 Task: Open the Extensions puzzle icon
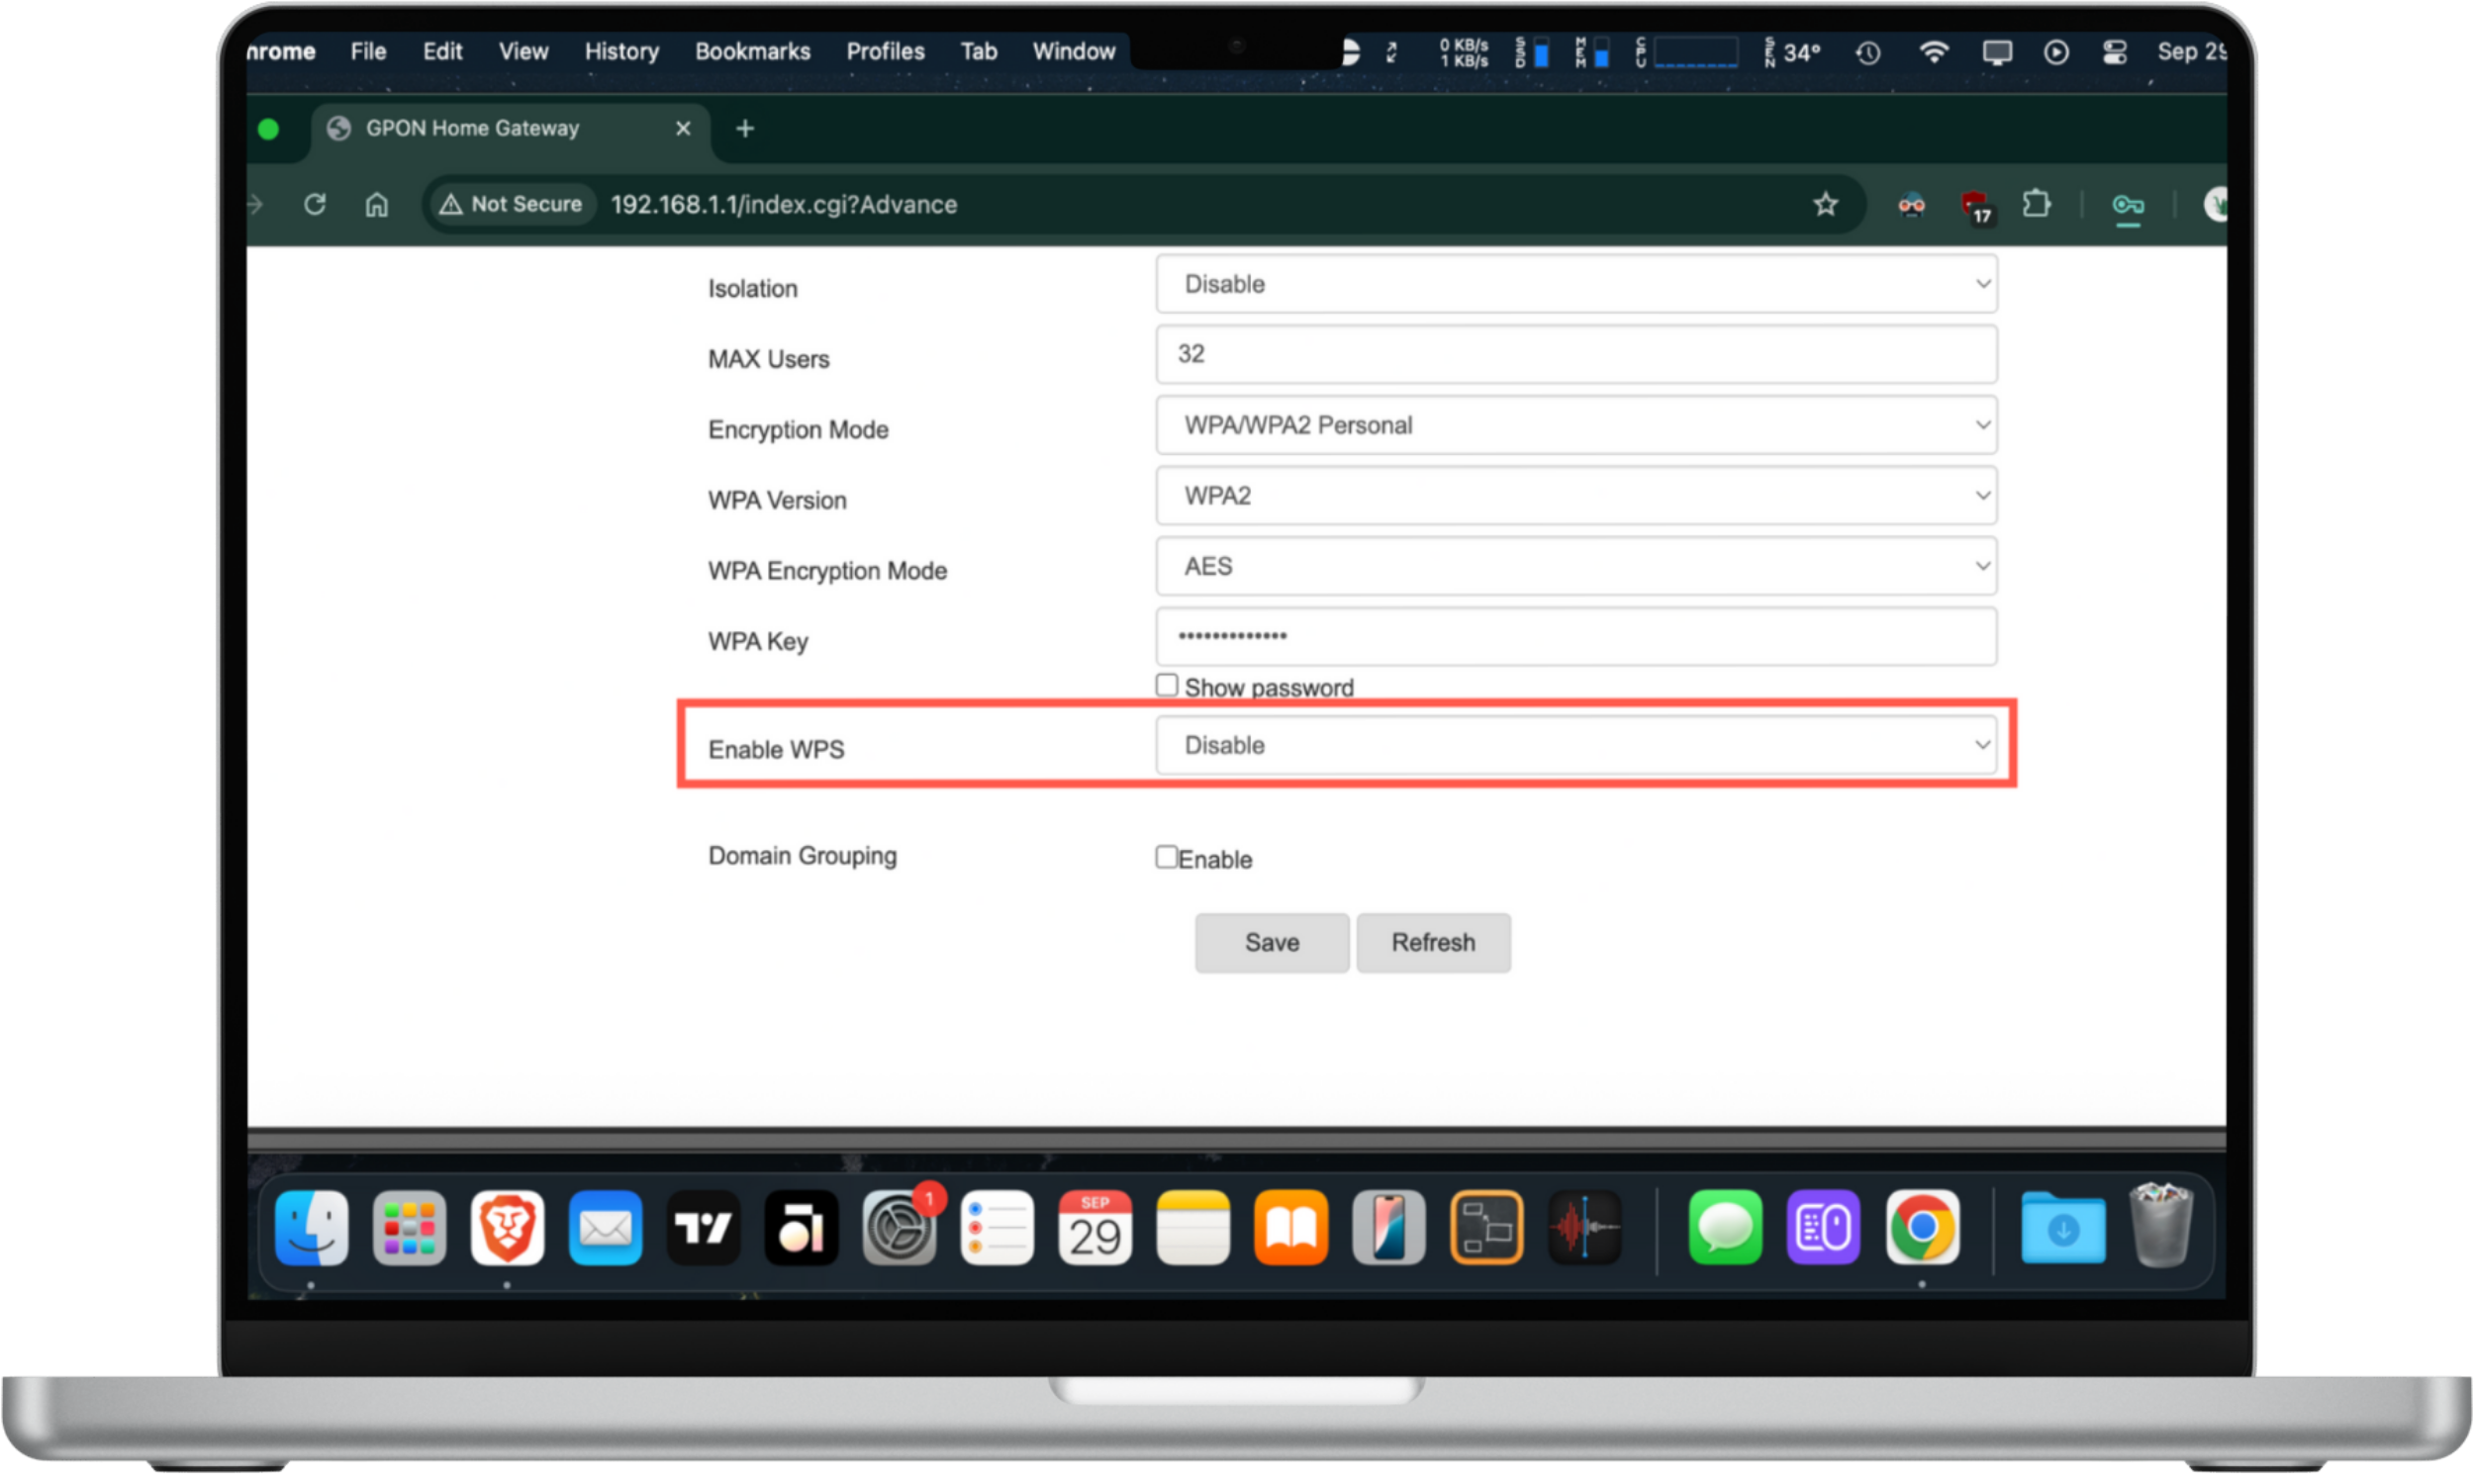click(x=2036, y=205)
